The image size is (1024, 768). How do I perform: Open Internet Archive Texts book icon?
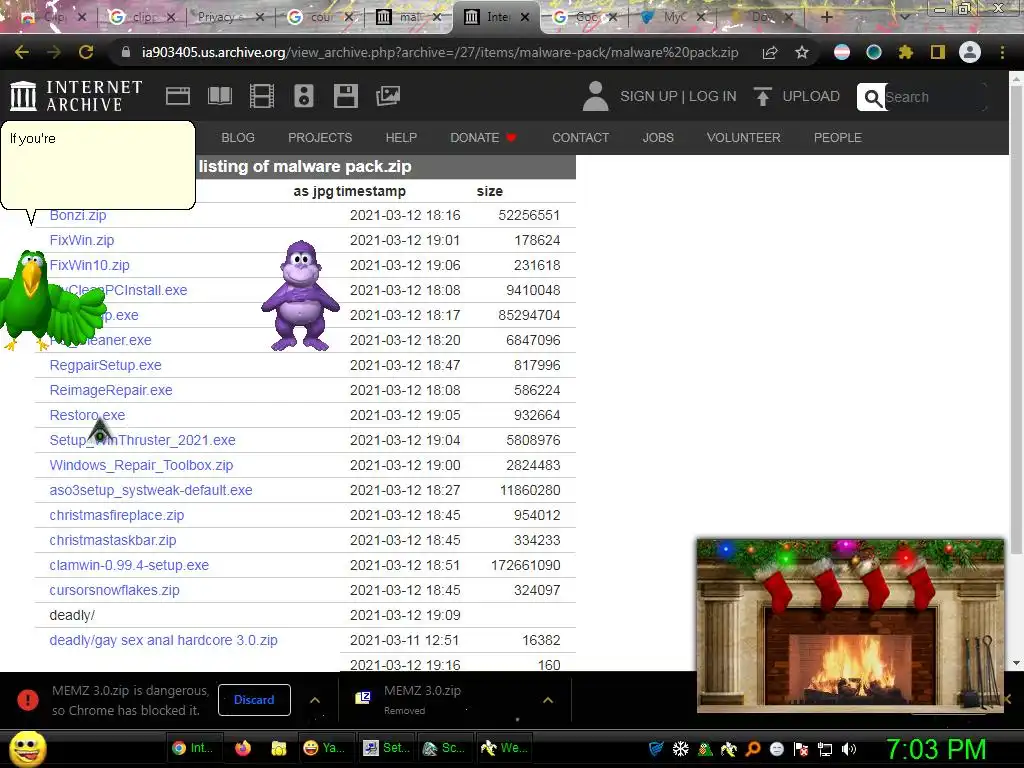(219, 96)
